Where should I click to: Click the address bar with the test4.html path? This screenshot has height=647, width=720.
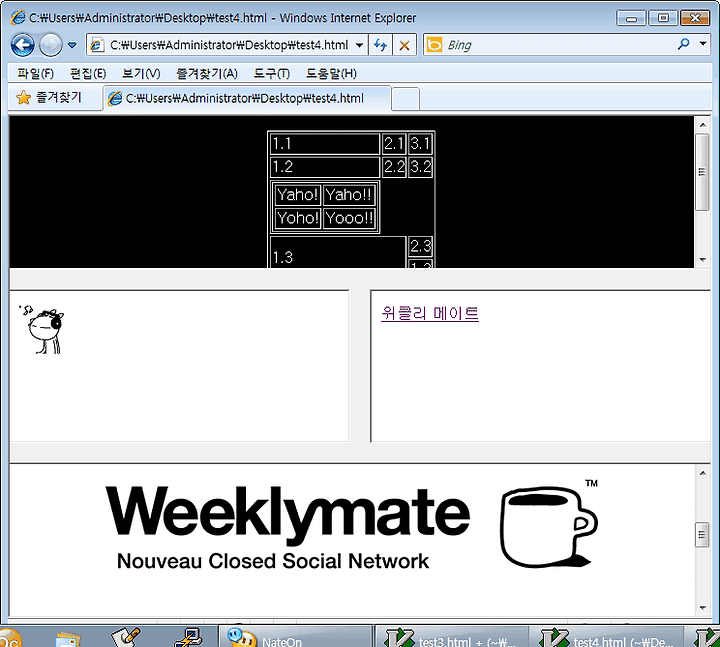(228, 45)
